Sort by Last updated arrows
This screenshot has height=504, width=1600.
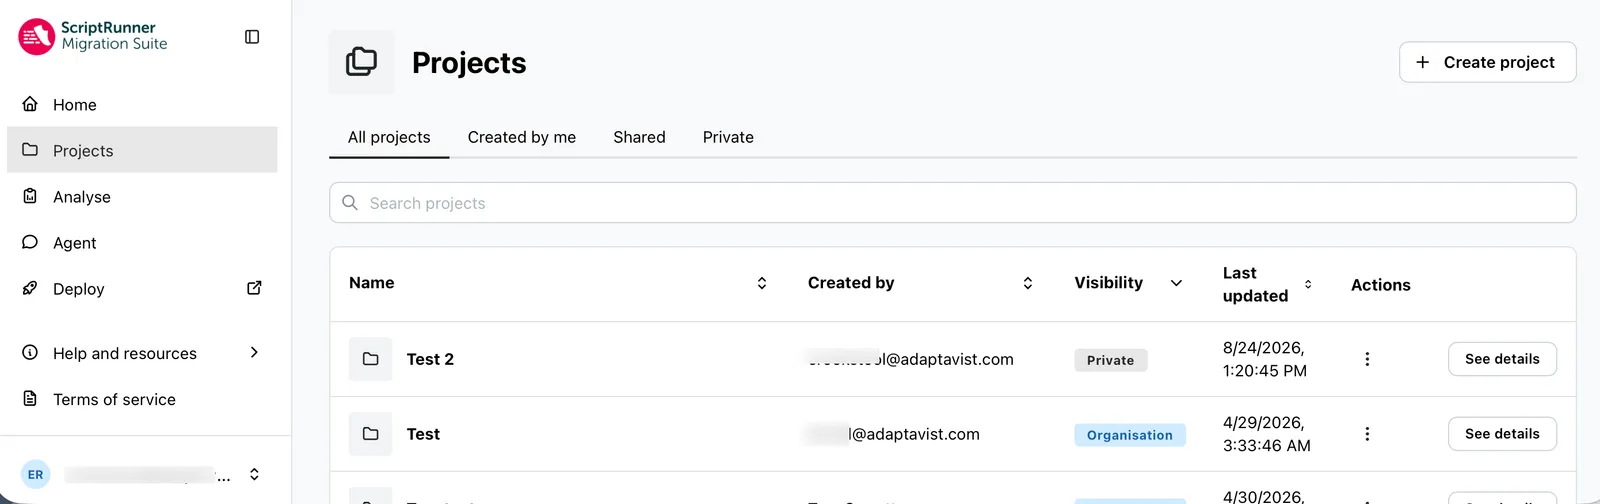click(x=1308, y=284)
